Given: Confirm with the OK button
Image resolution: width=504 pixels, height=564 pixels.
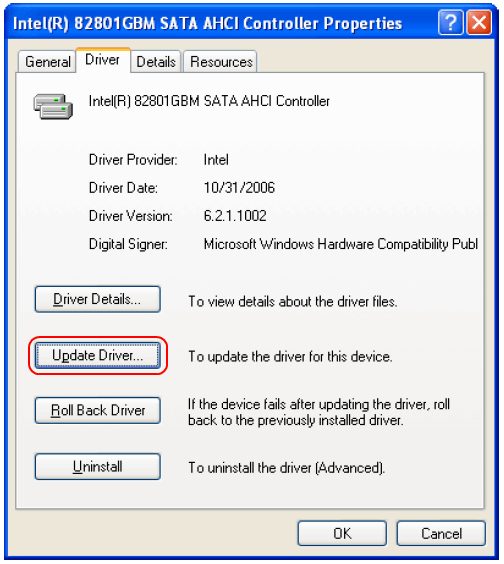Looking at the screenshot, I should coord(342,533).
